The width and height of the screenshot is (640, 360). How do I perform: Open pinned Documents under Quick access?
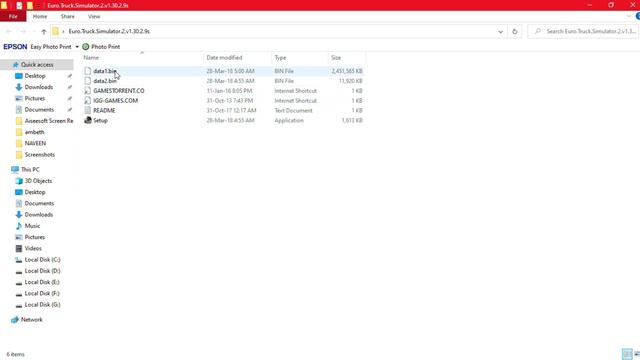39,109
